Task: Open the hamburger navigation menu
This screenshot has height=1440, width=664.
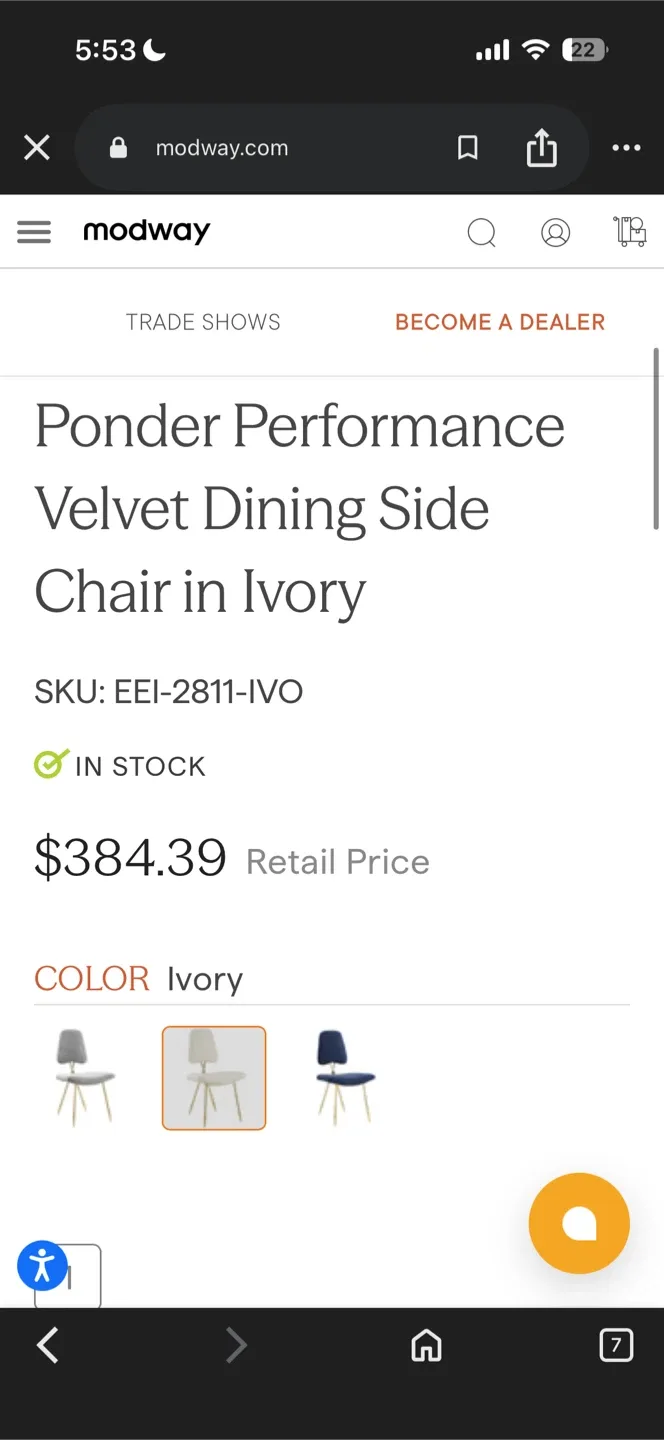Action: coord(33,231)
